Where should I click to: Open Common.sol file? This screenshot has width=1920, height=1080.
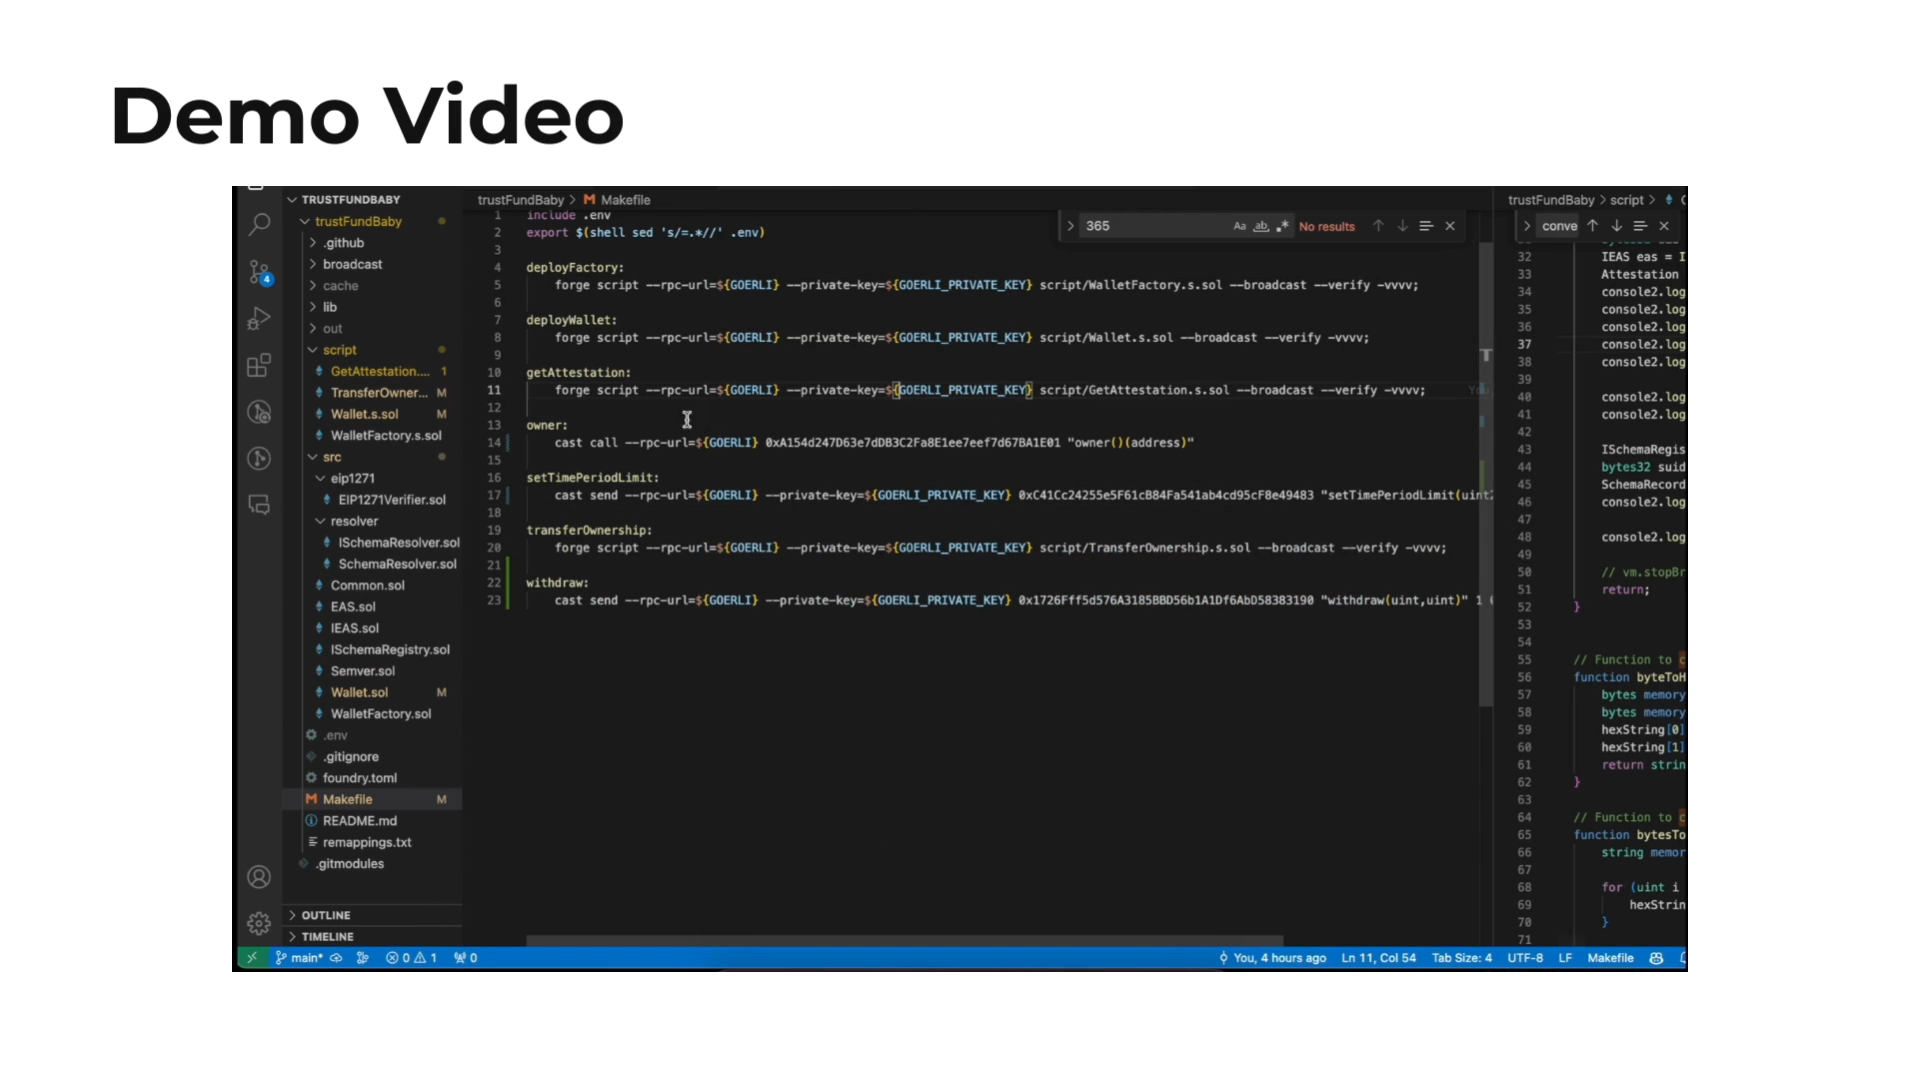point(372,585)
